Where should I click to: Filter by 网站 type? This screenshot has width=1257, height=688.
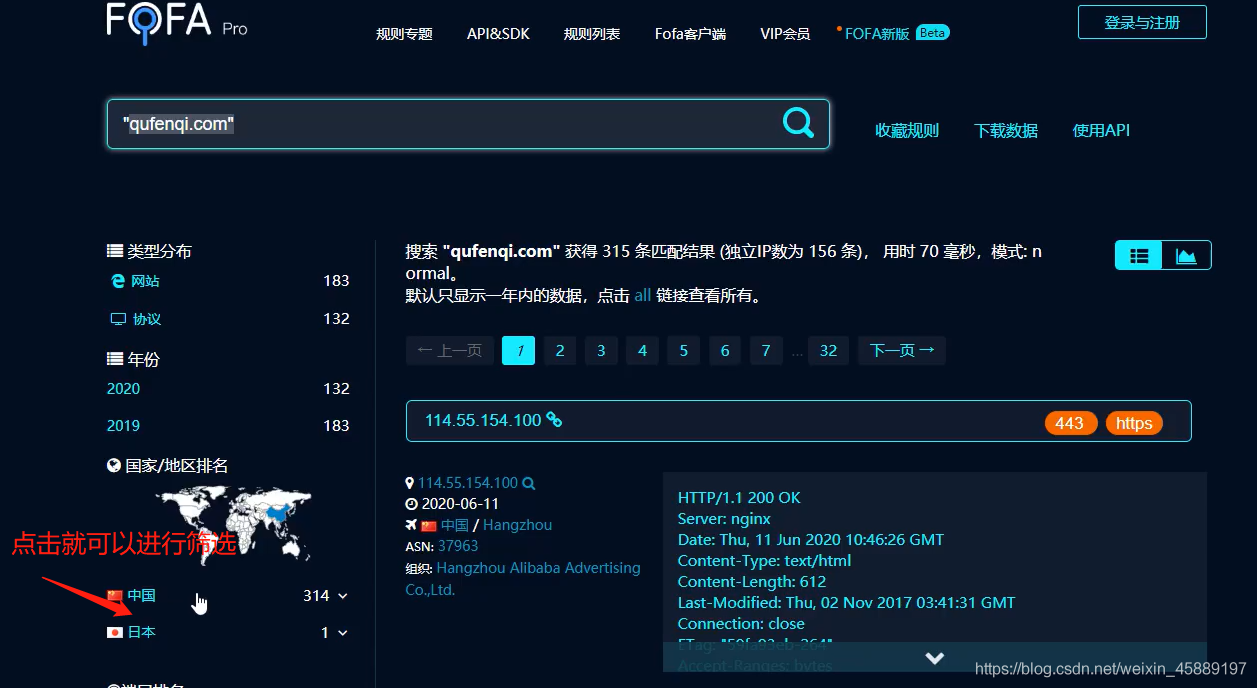(145, 282)
